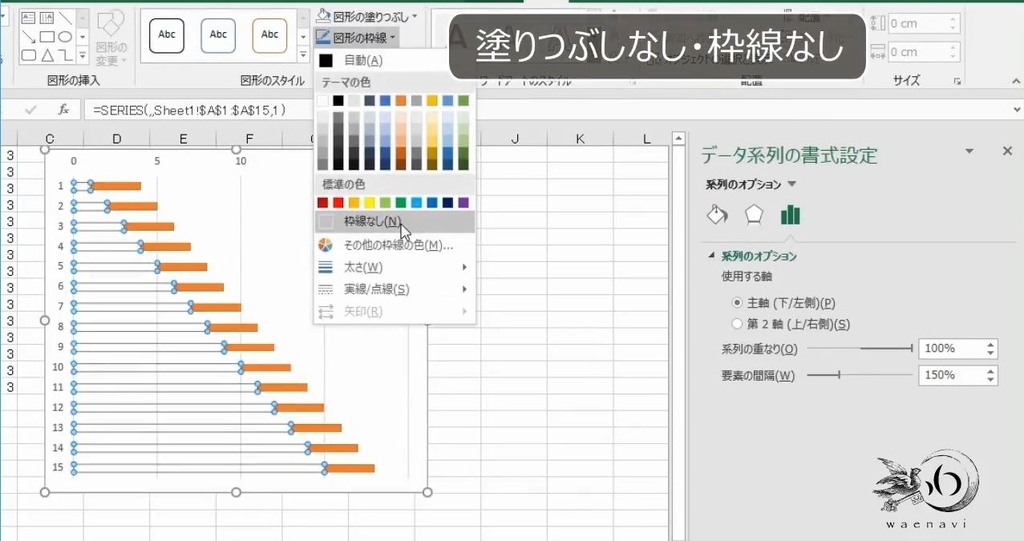Viewport: 1024px width, 541px height.
Task: Choose the triangle shape
Action: pos(47,56)
